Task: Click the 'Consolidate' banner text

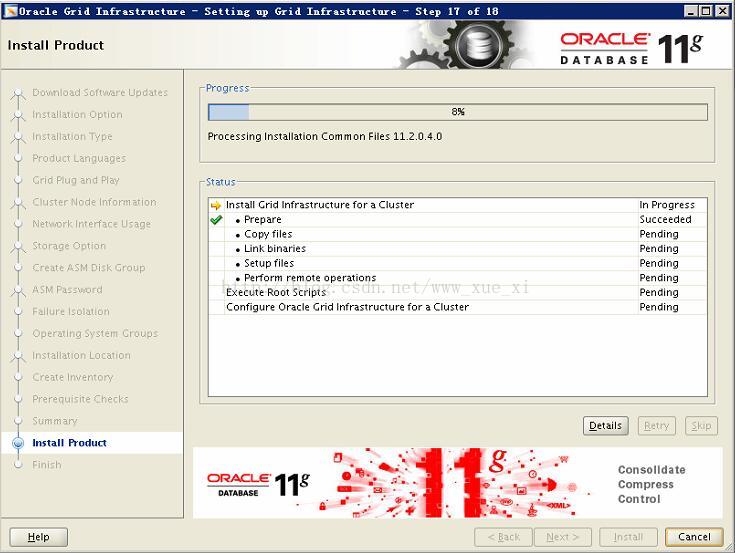Action: coord(652,470)
